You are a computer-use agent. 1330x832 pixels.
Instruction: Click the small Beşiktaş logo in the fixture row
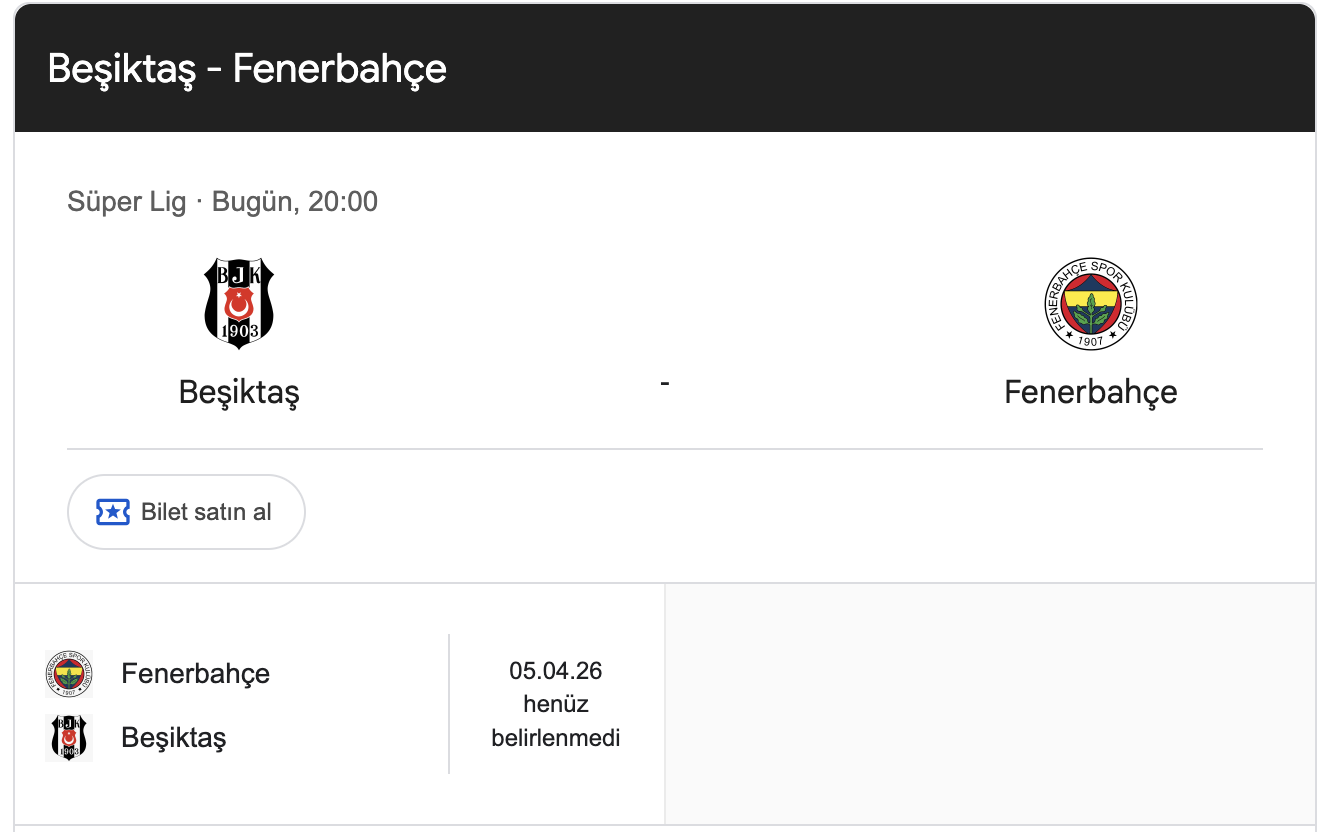click(x=69, y=738)
